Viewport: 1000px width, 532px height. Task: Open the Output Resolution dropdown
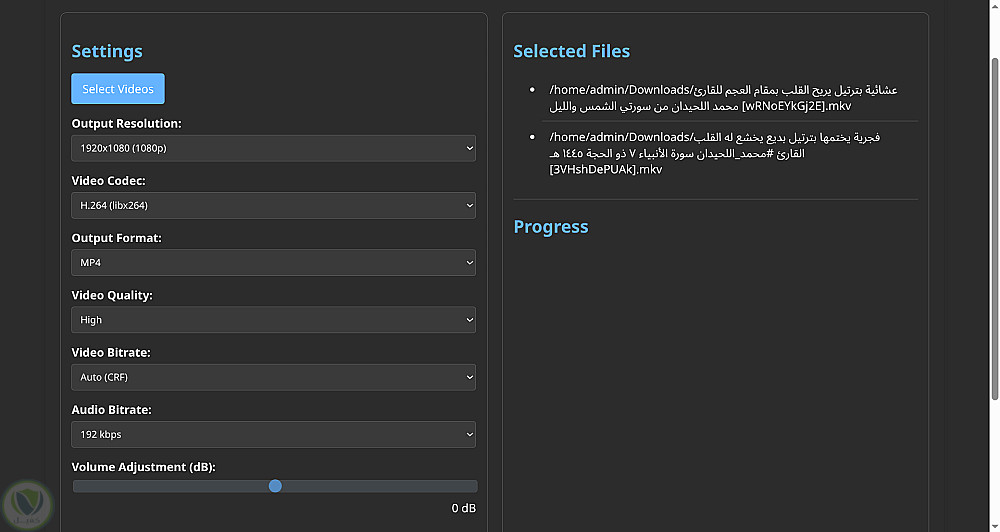click(273, 148)
